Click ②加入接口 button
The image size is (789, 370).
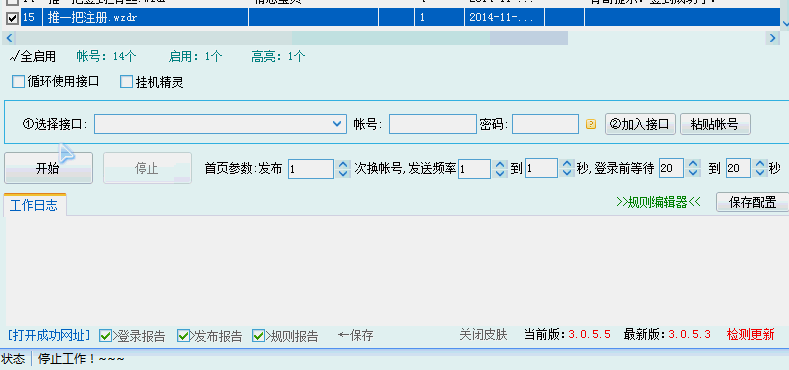click(640, 124)
